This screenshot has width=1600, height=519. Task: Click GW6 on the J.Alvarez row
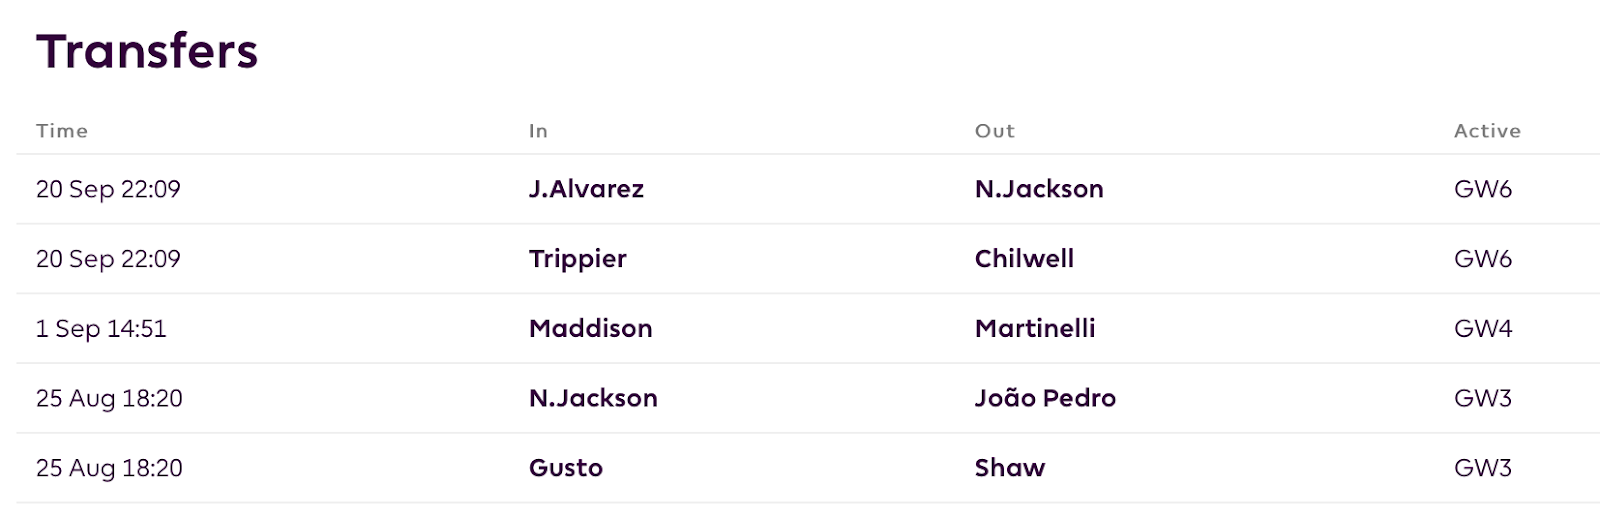coord(1483,189)
